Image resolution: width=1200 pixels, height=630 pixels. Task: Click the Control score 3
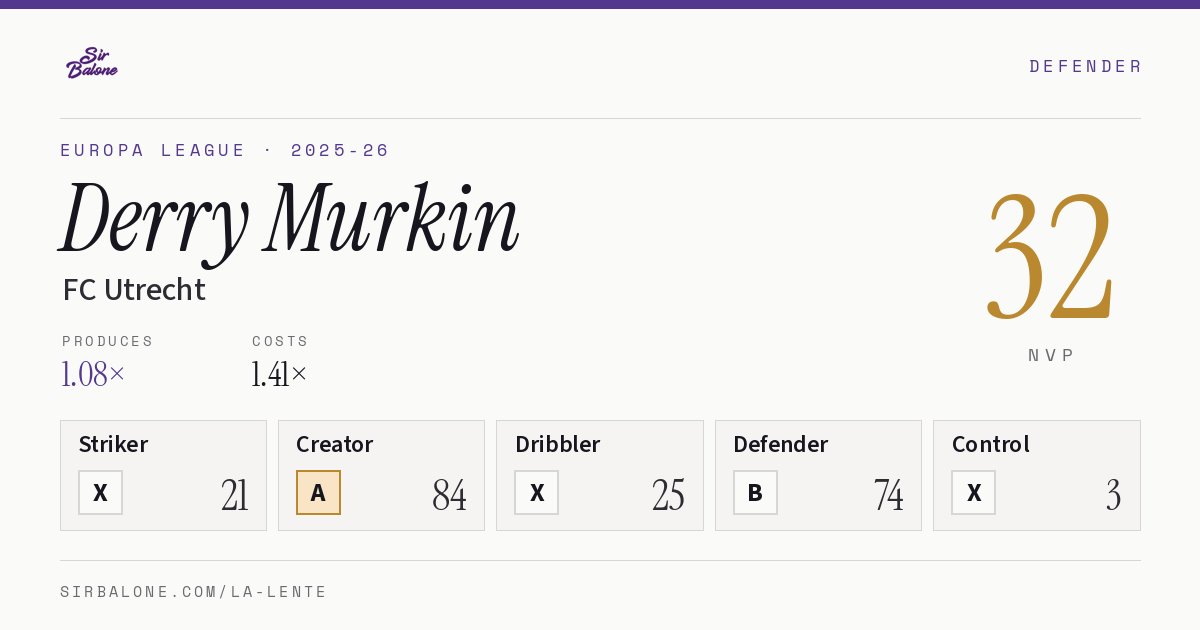coord(1114,495)
